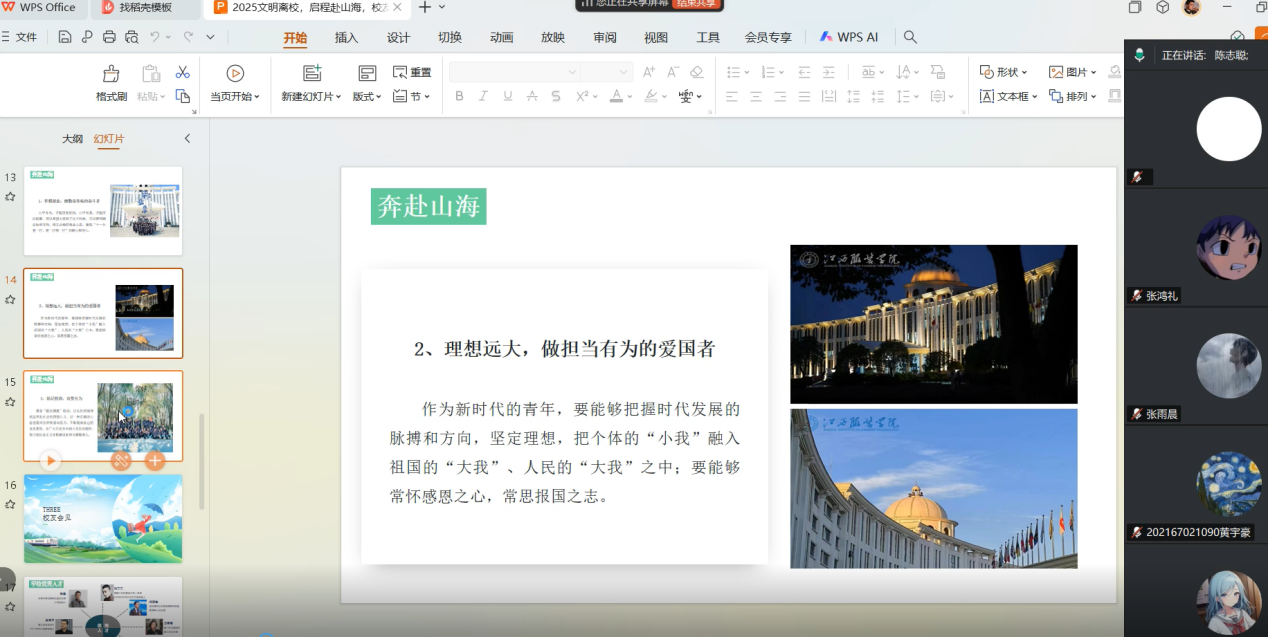Open the Shapes (形状) dropdown
This screenshot has width=1268, height=637.
point(1003,72)
